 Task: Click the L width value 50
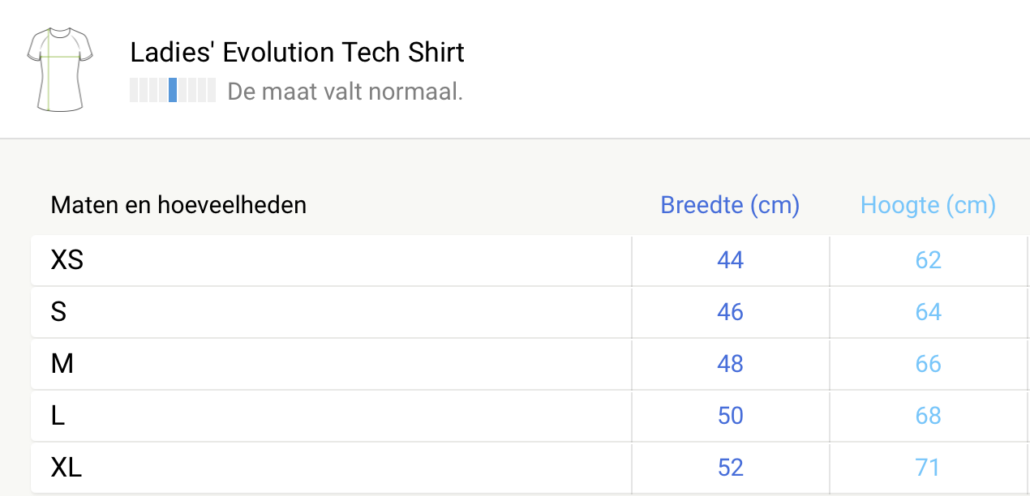730,416
